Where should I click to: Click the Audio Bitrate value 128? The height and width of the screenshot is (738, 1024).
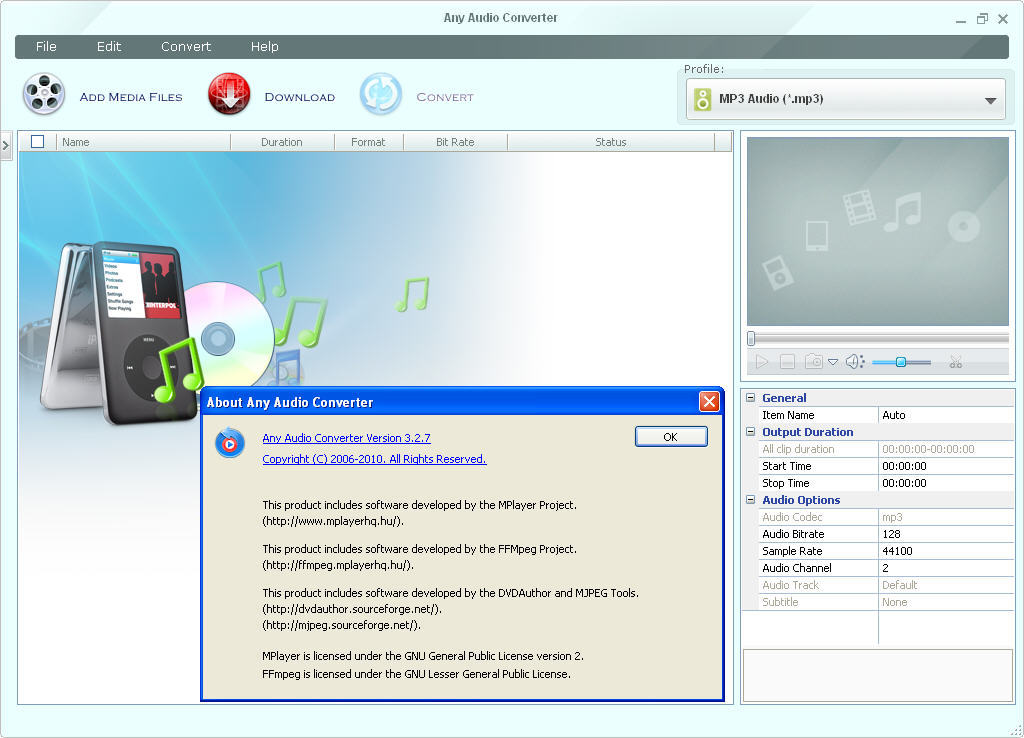(946, 534)
